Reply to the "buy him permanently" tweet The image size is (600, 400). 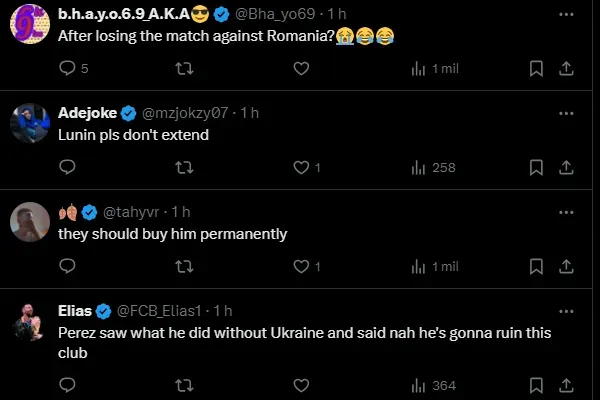pos(68,267)
